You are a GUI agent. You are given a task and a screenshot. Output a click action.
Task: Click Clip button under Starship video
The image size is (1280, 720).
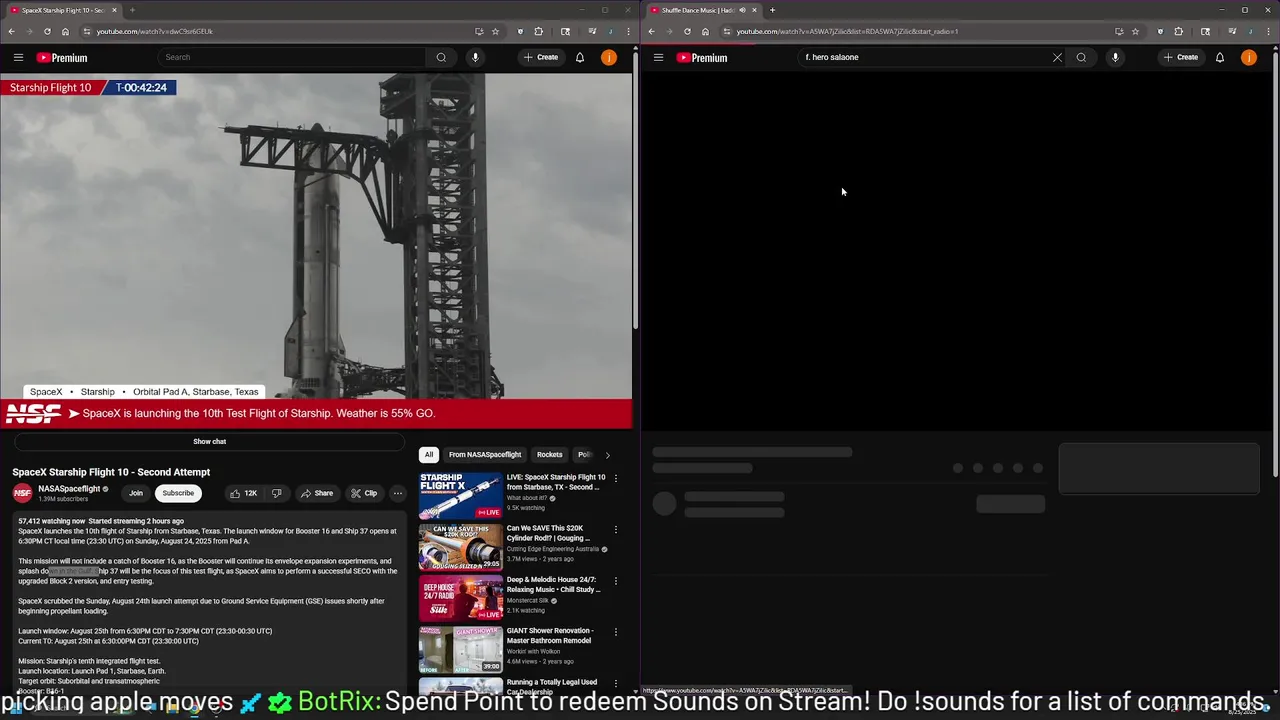coord(364,493)
